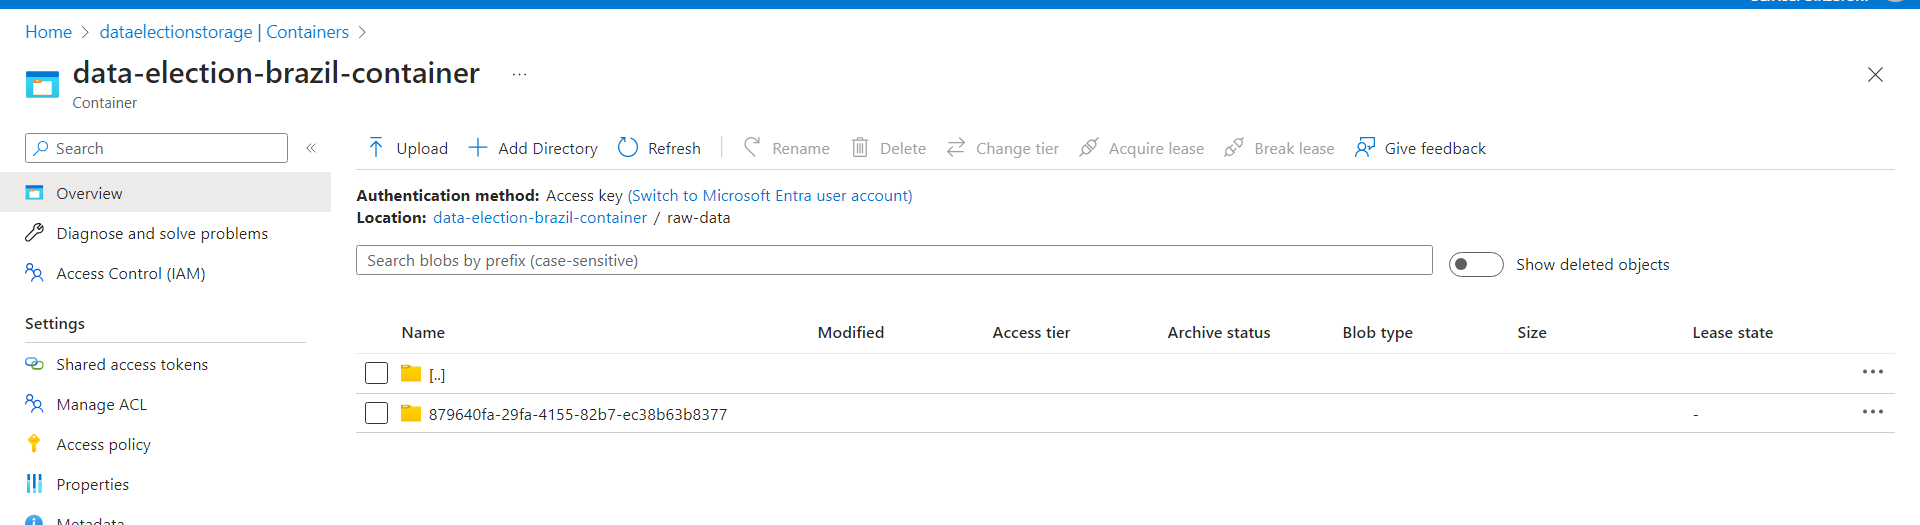1920x525 pixels.
Task: Click the Shared access tokens link icon
Action: pyautogui.click(x=34, y=364)
